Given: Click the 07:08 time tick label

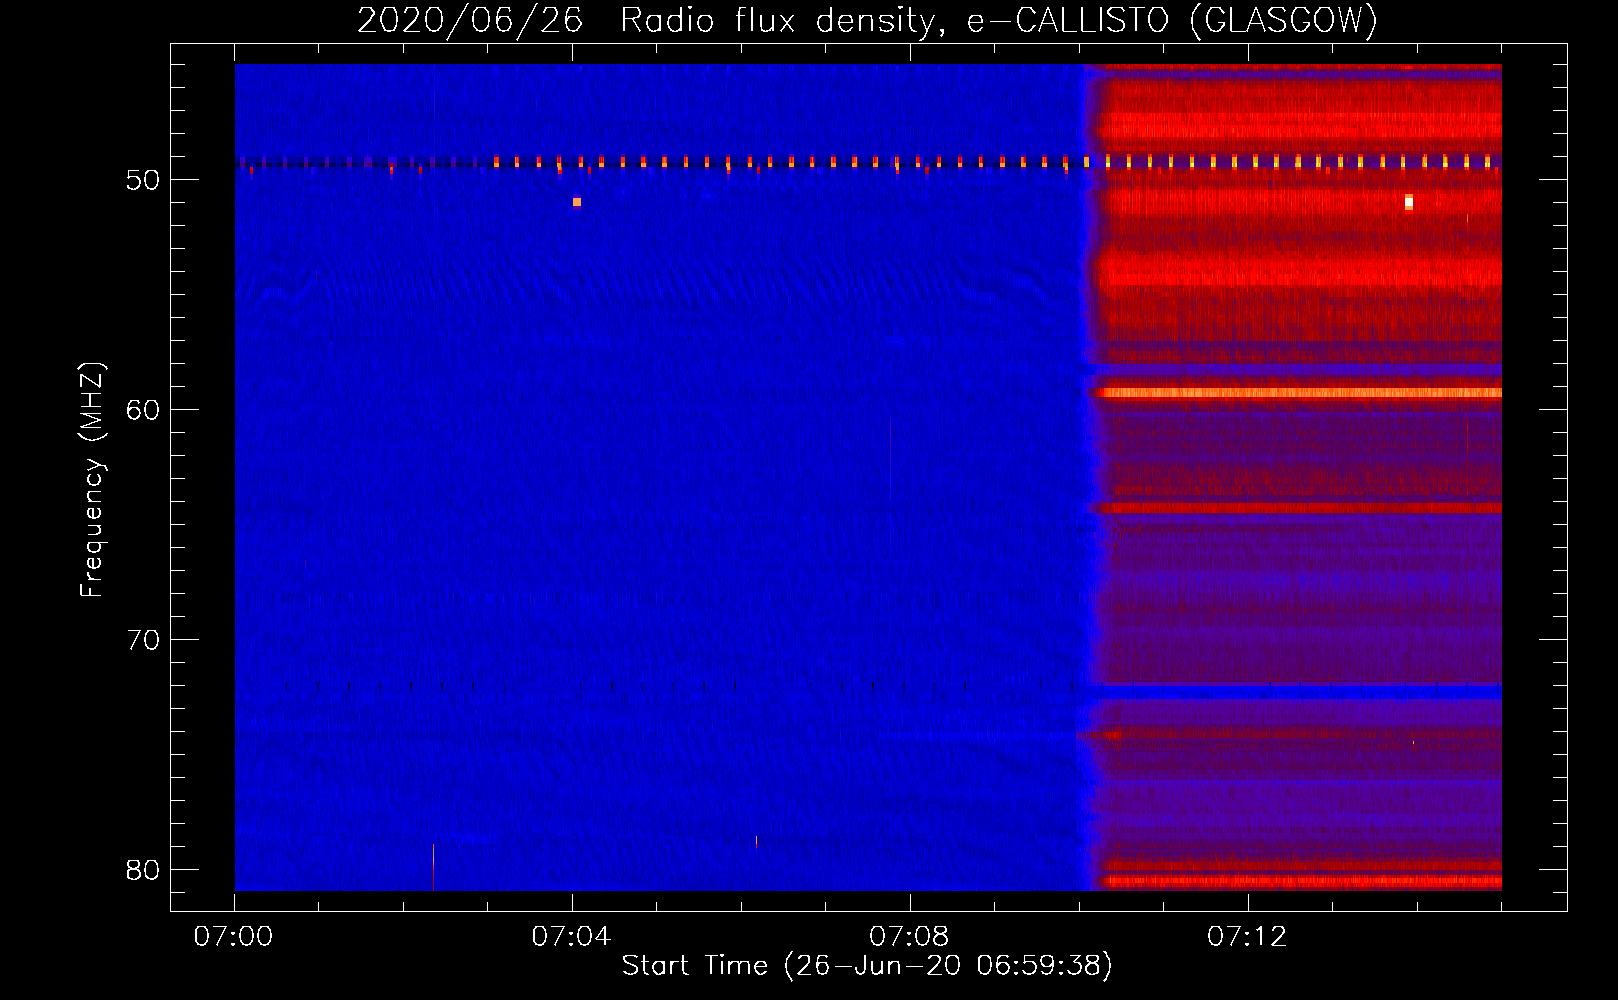Looking at the screenshot, I should click(909, 937).
